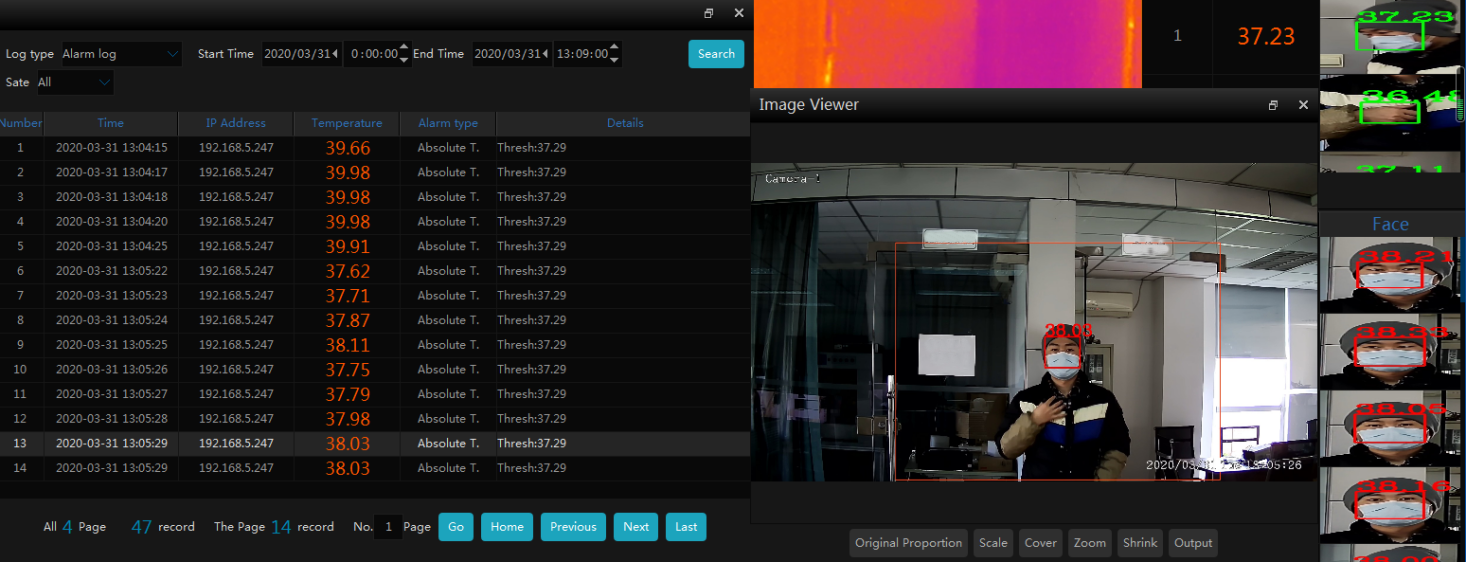The height and width of the screenshot is (562, 1466).
Task: Close the Image Viewer window
Action: tap(1303, 105)
